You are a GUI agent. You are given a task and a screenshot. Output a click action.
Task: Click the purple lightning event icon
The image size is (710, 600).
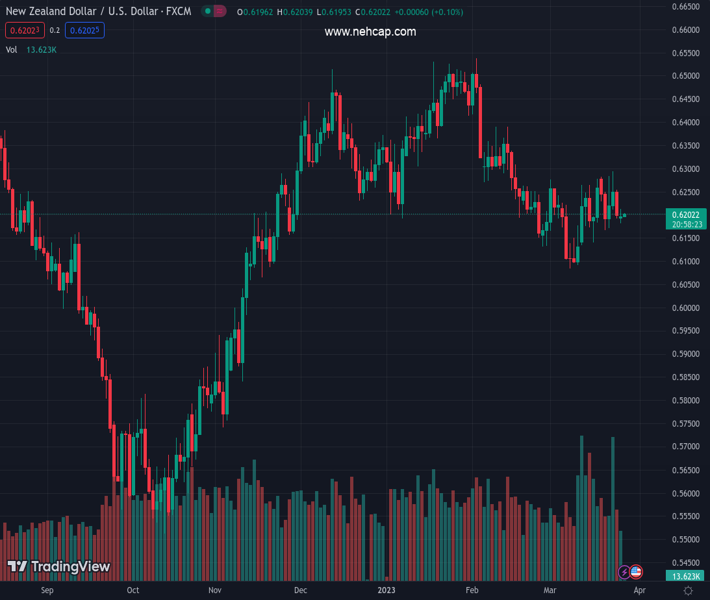pos(625,572)
